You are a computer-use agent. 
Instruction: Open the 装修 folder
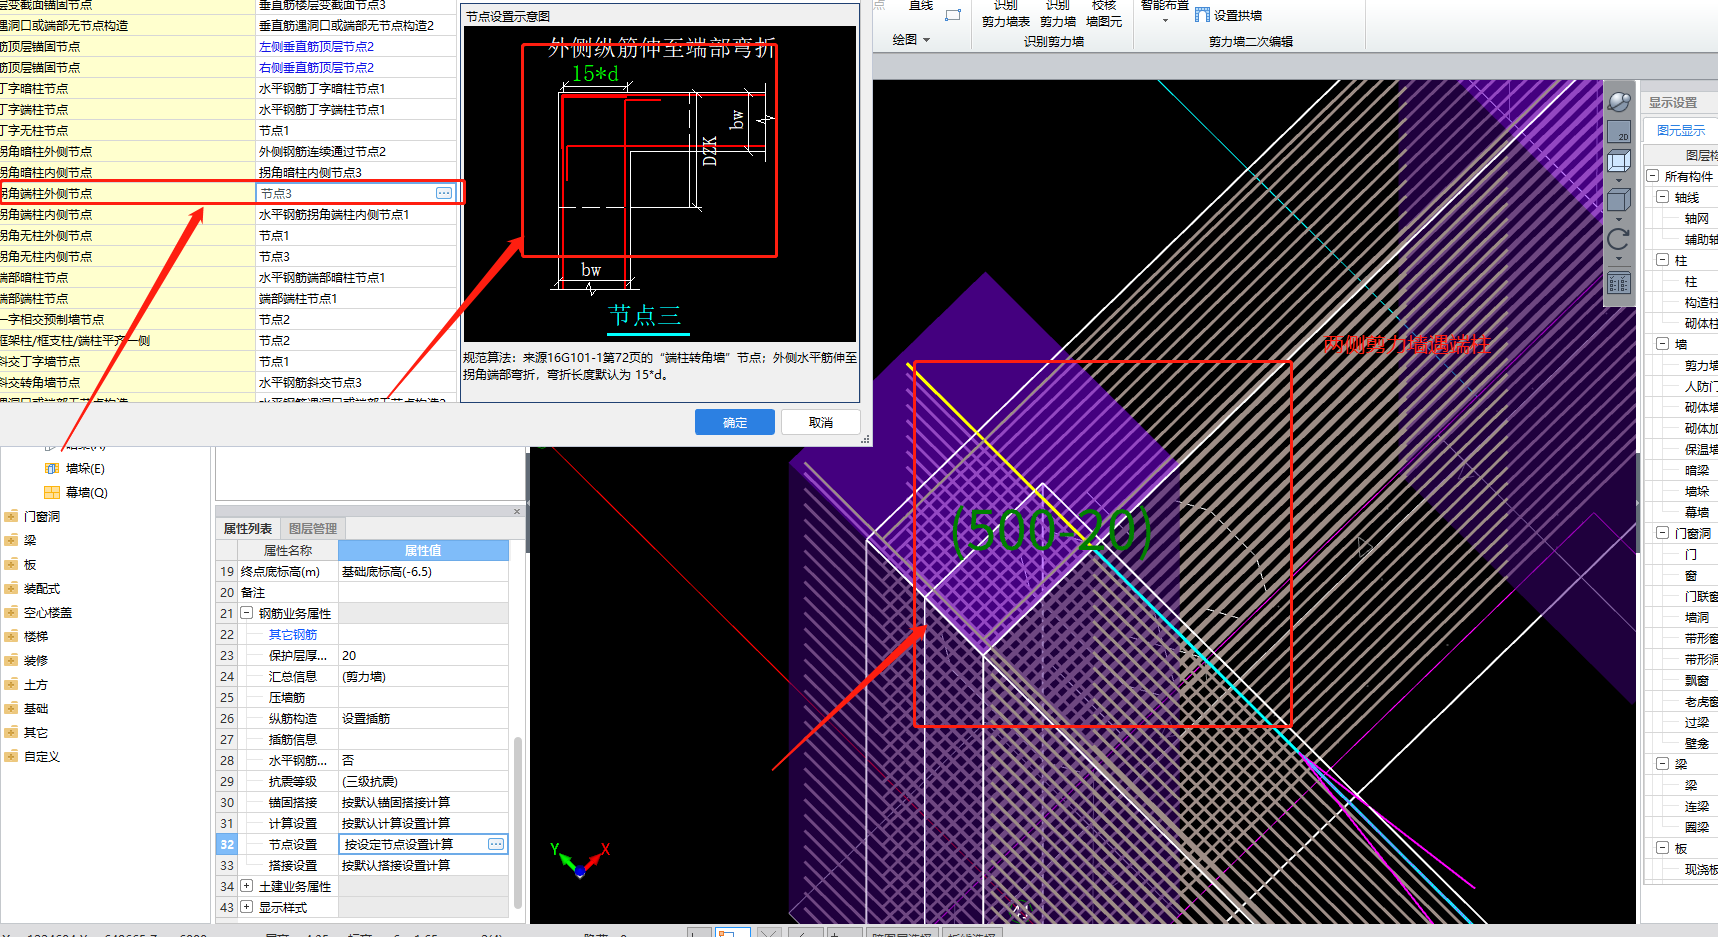11,660
